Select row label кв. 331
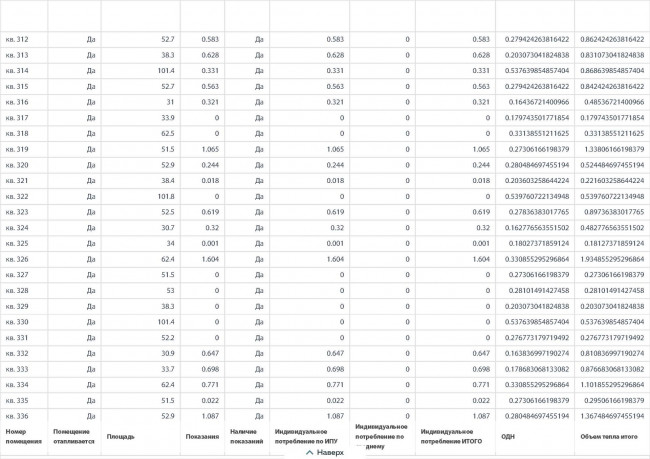This screenshot has height=459, width=650. pos(17,338)
